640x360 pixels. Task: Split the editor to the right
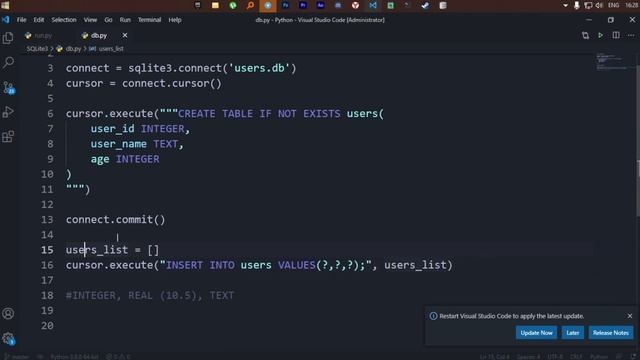coord(616,36)
